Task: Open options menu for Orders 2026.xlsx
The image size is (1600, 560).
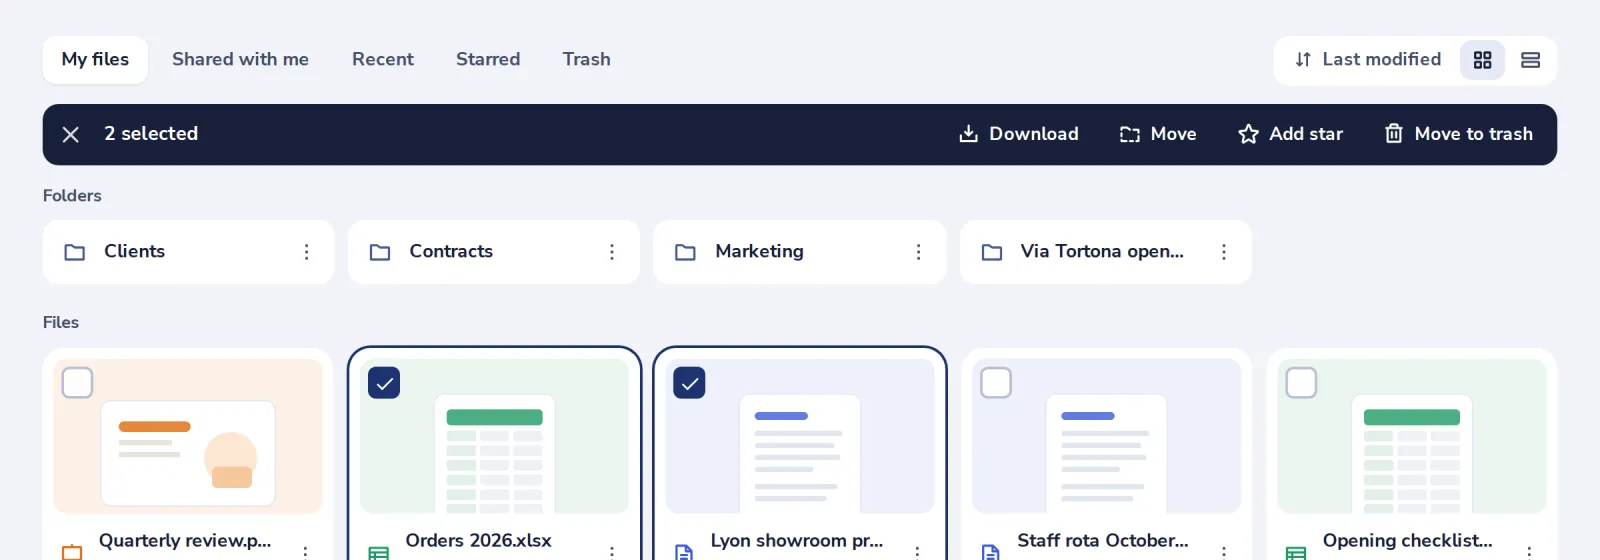Action: [611, 551]
